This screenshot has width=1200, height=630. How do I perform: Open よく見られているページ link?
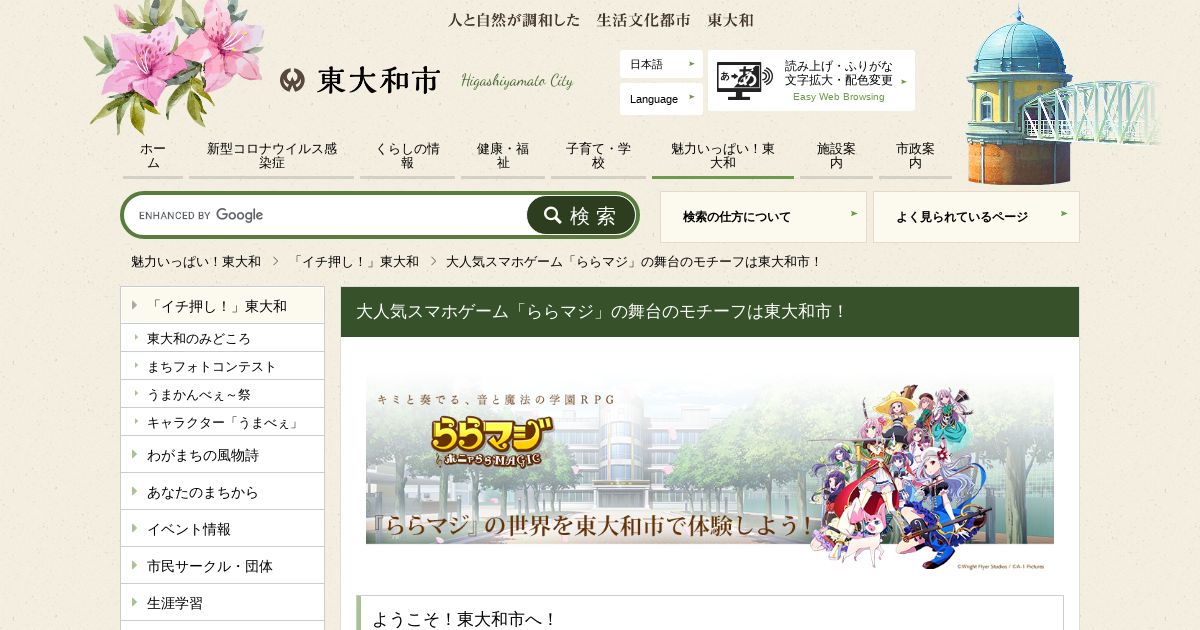coord(976,217)
